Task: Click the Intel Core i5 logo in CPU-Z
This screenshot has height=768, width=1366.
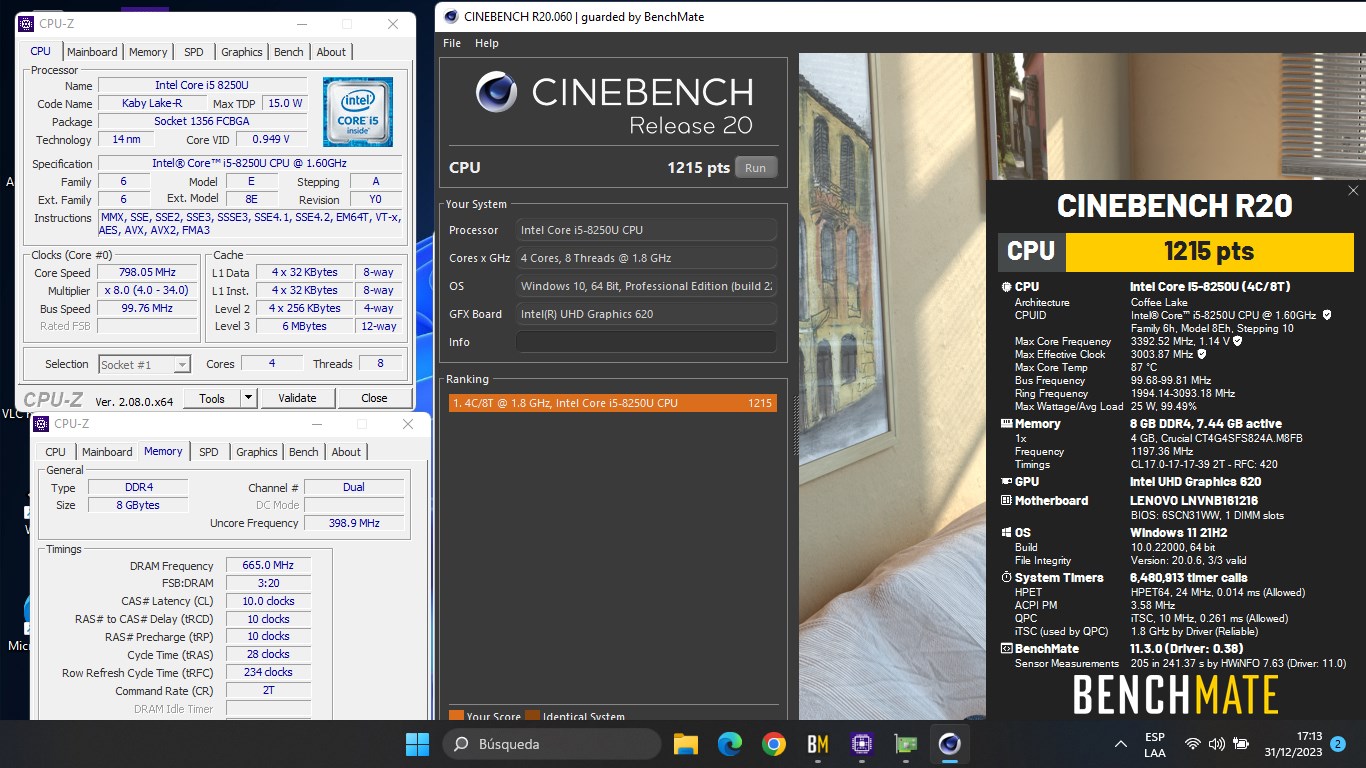Action: click(x=357, y=111)
